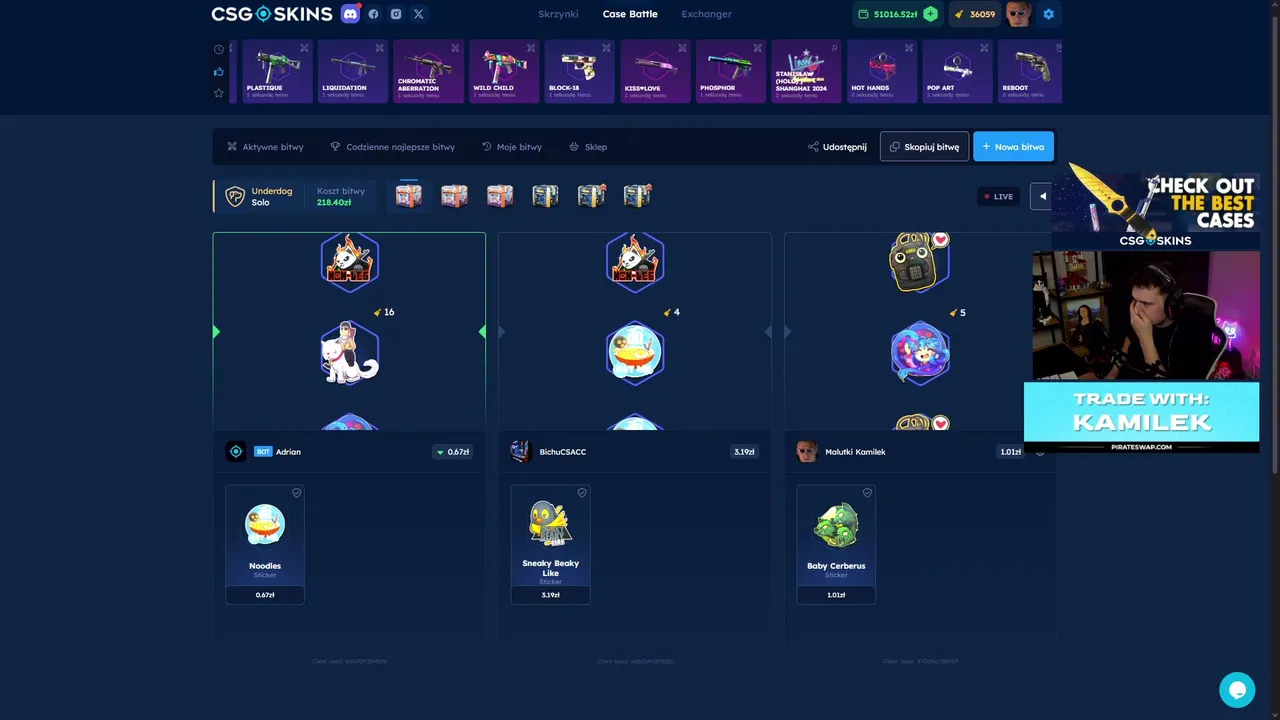
Task: Open the Liquidation drop card
Action: click(353, 71)
